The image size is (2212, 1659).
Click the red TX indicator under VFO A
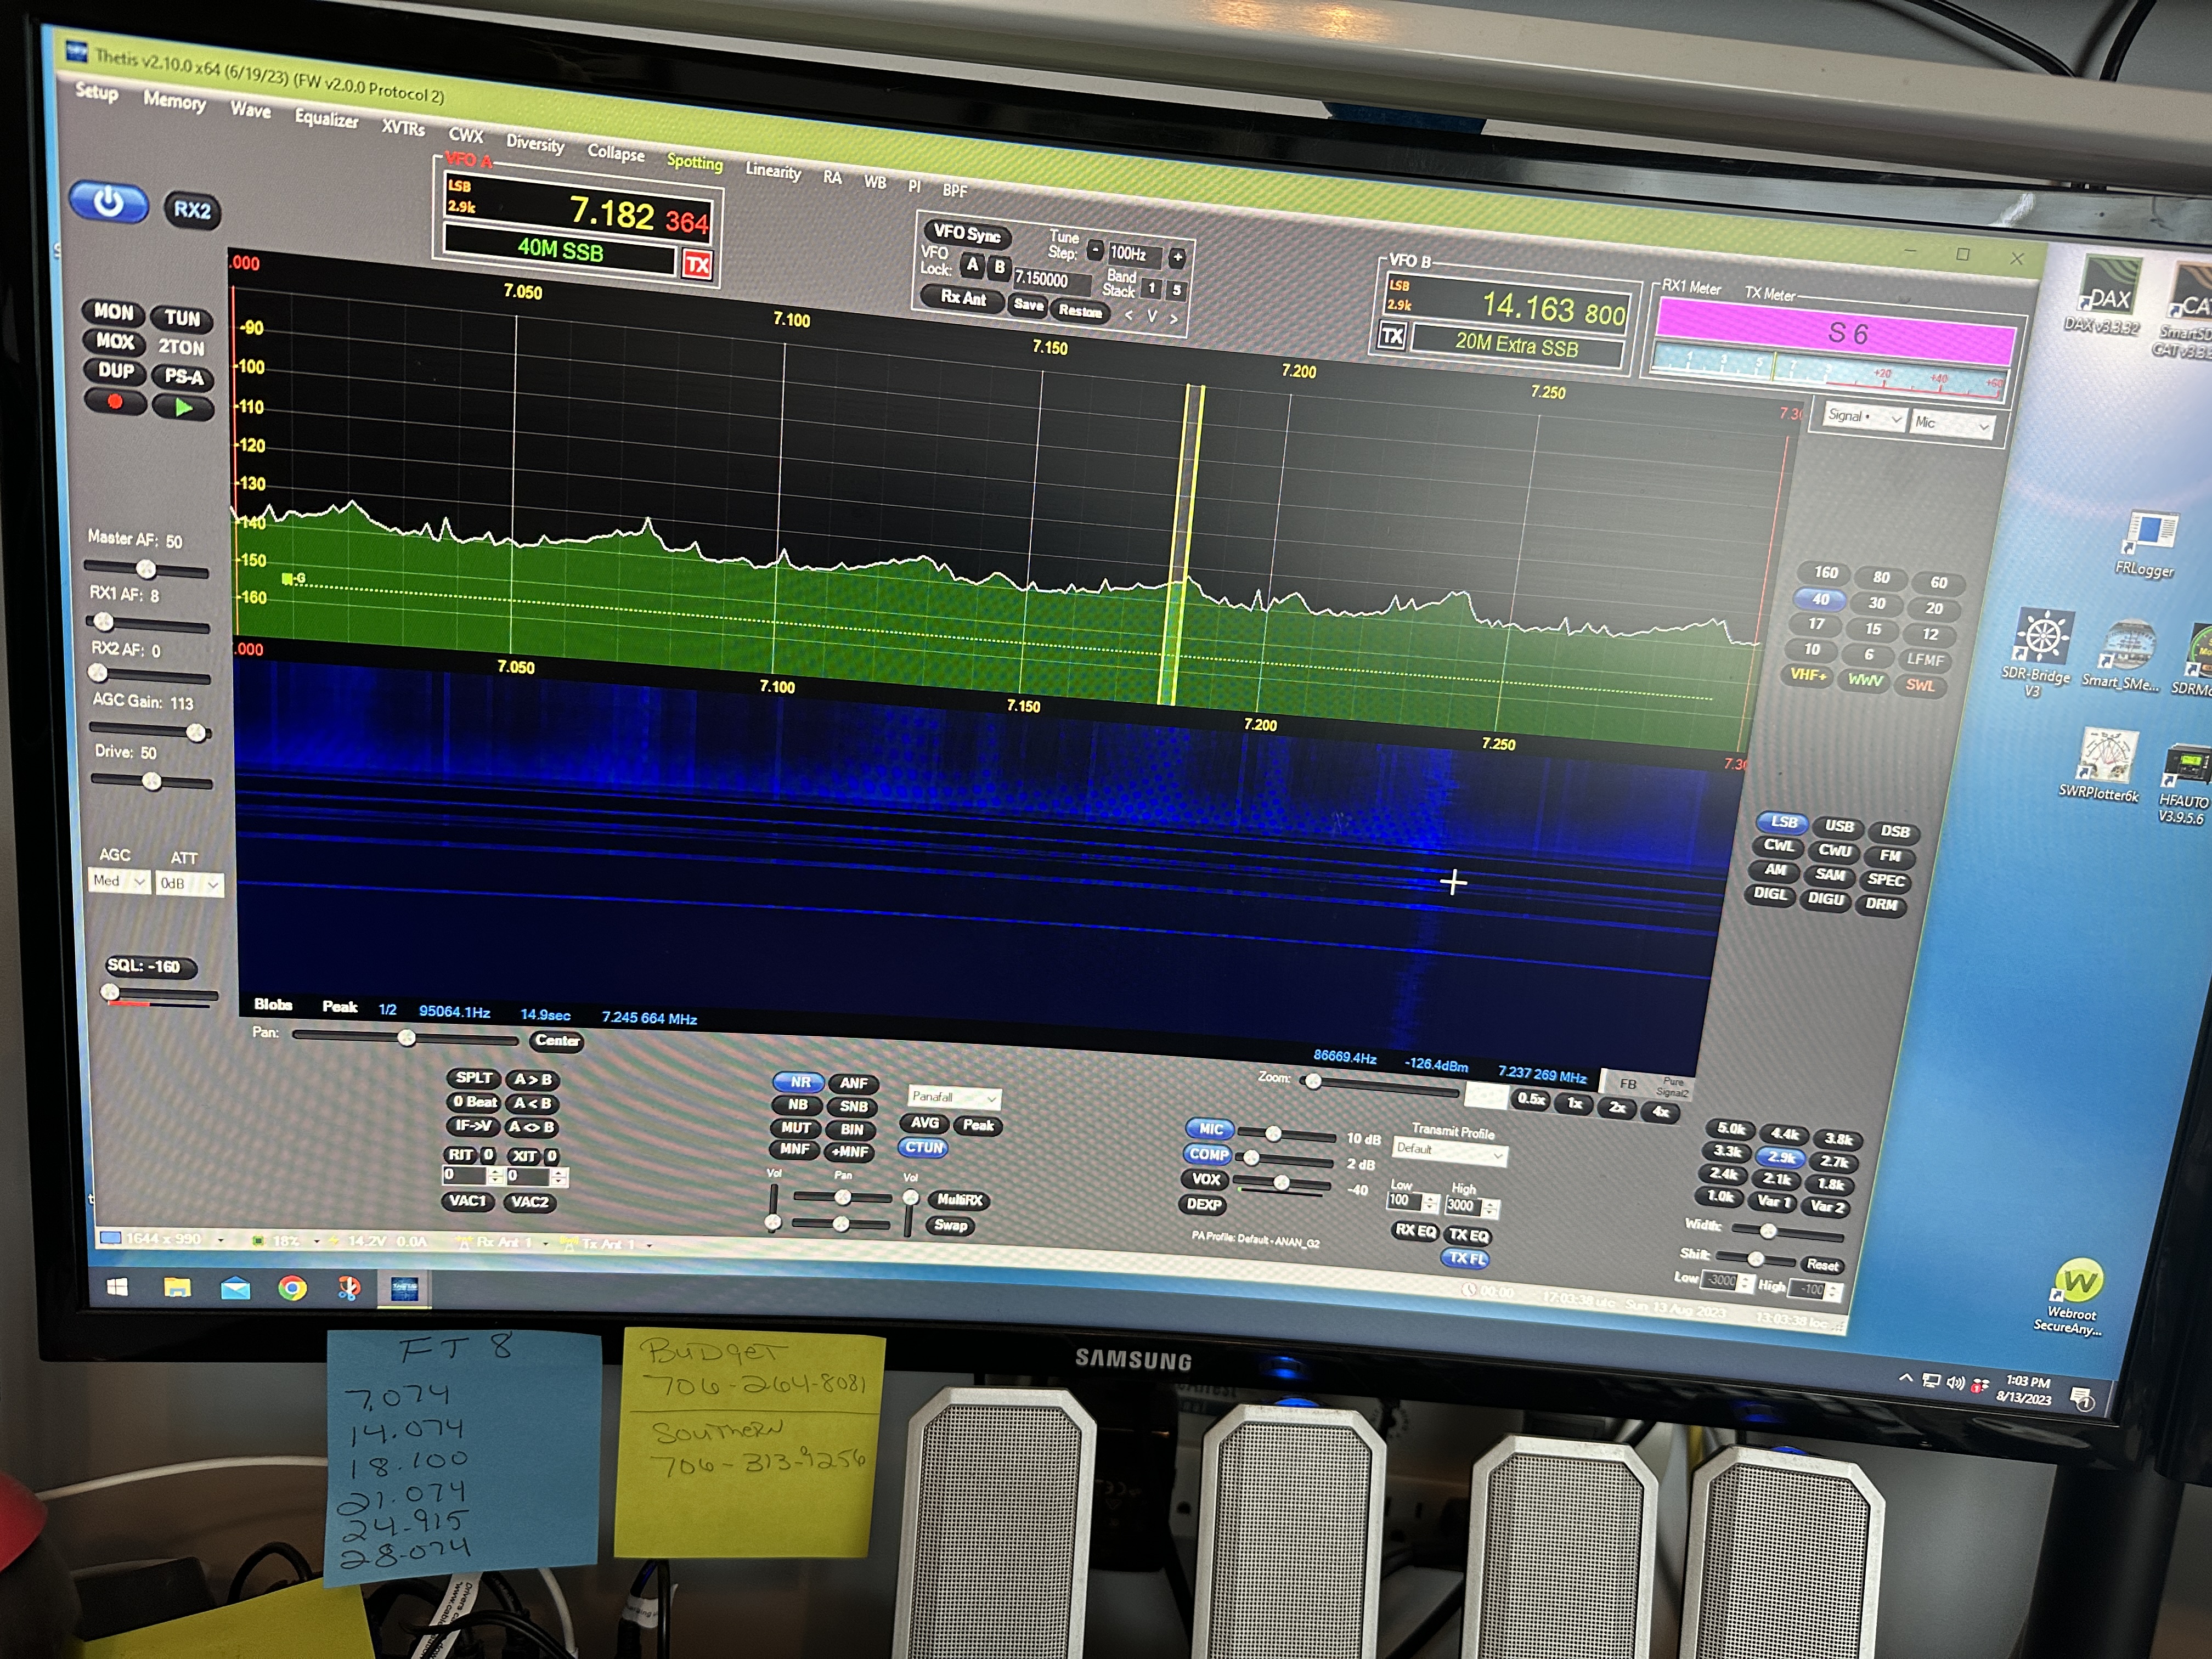pos(697,265)
